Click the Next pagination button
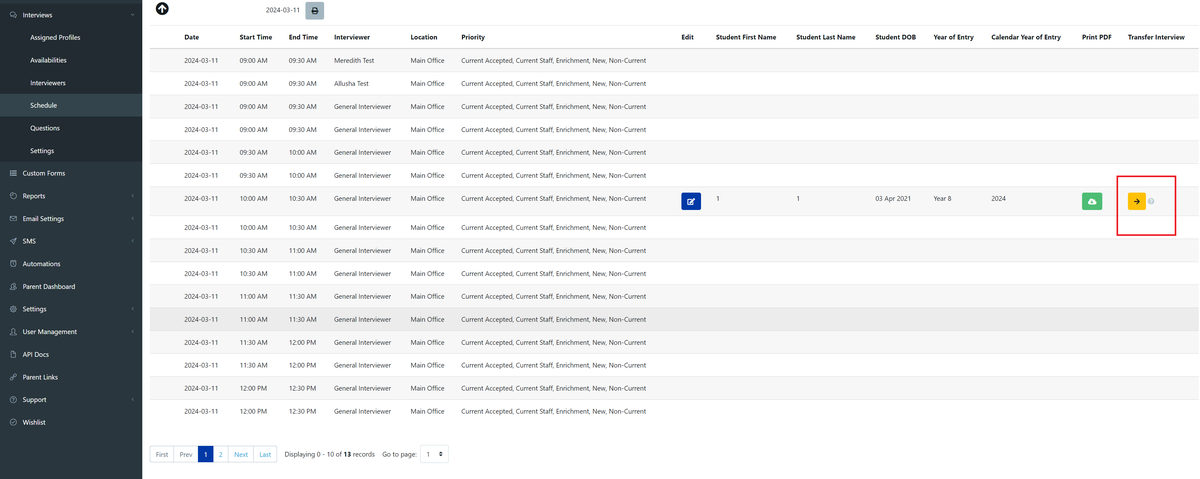Screen dimensions: 1200x479 click(241, 454)
